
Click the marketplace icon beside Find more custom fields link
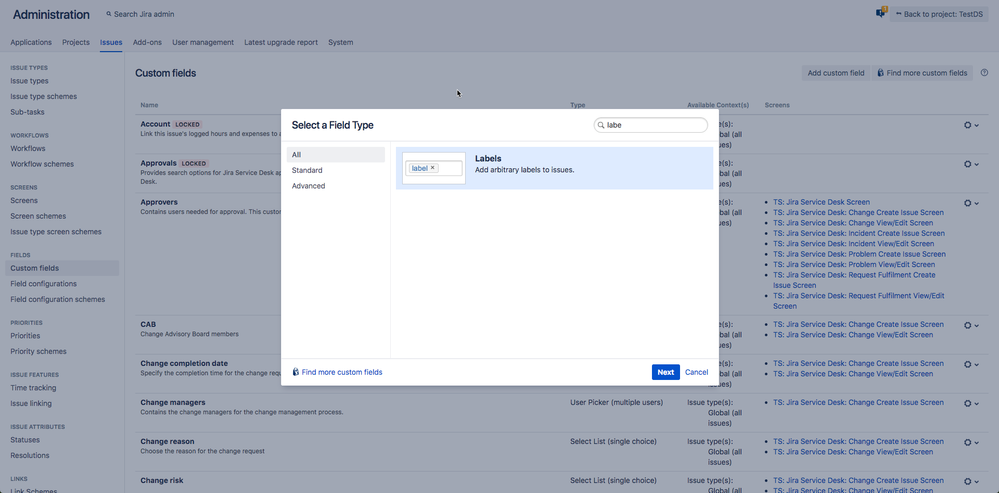[x=296, y=372]
